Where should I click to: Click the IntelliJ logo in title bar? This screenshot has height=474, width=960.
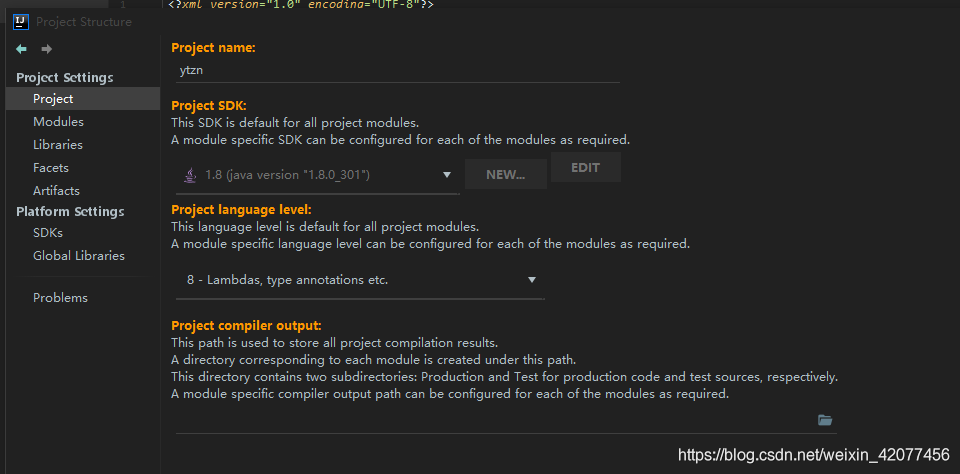21,22
